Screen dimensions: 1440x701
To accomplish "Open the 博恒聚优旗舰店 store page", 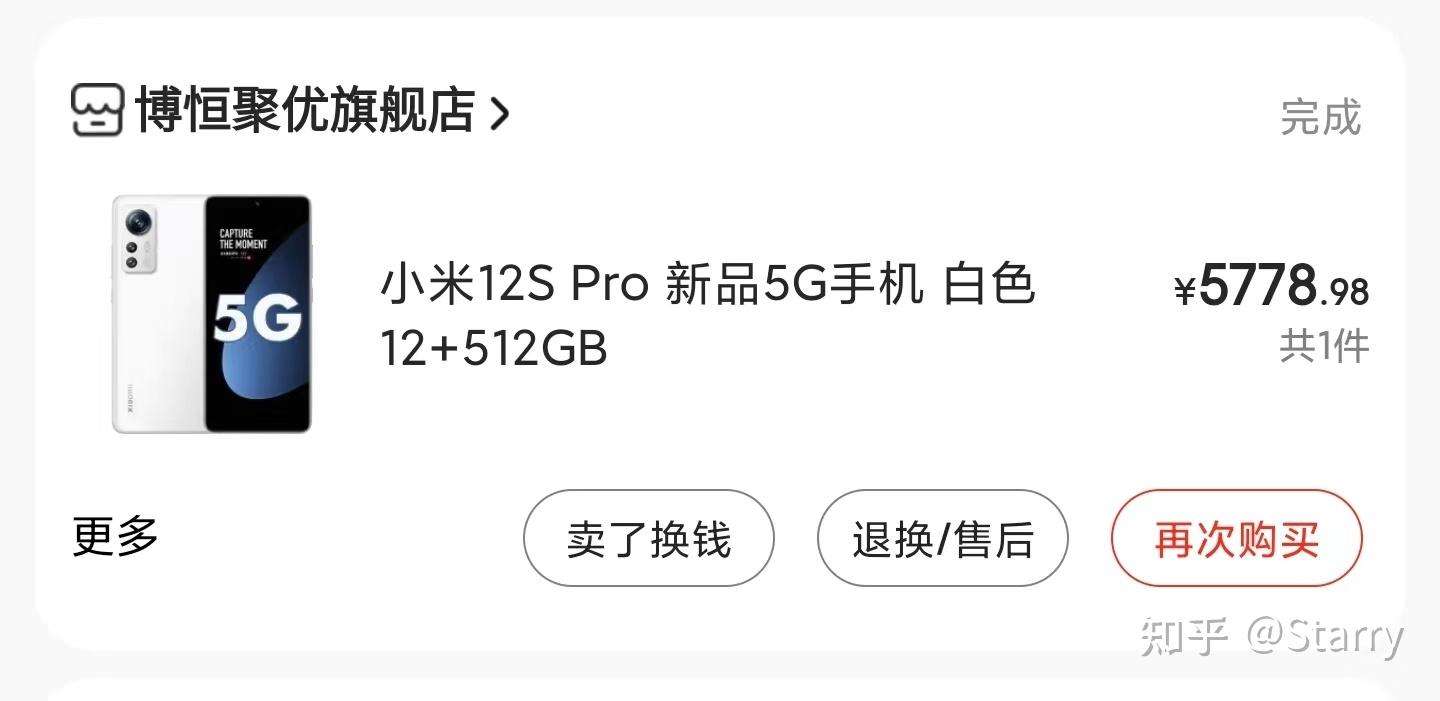I will [x=305, y=110].
